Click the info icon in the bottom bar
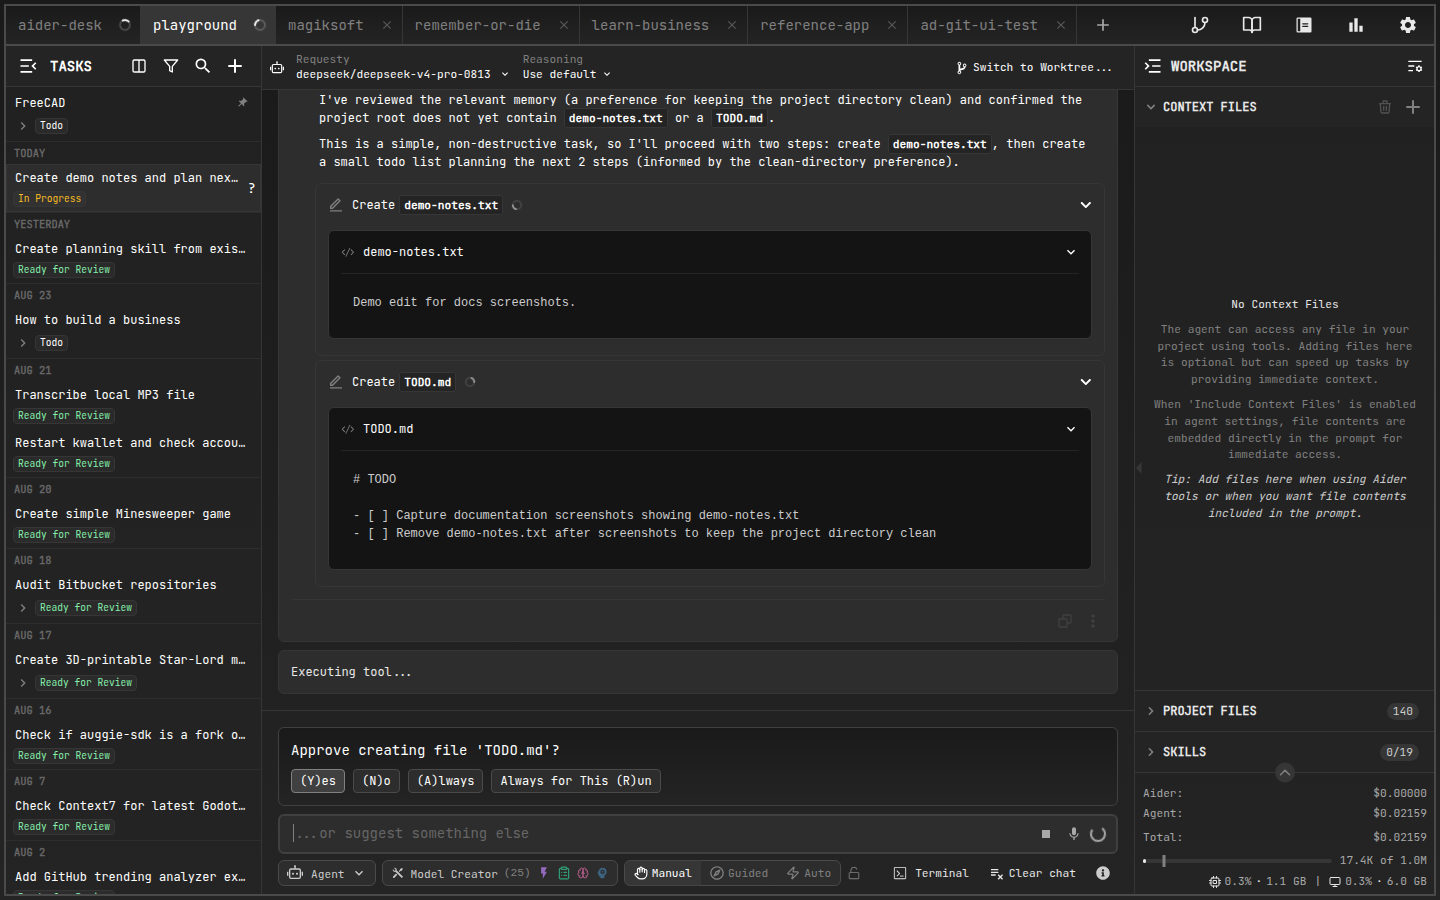This screenshot has width=1440, height=900. click(1103, 873)
